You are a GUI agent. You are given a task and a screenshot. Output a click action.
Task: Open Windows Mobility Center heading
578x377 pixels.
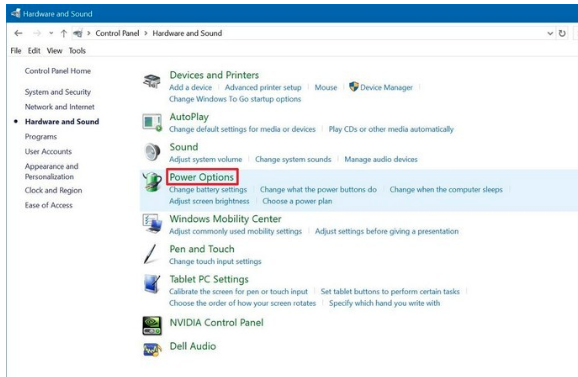(x=226, y=219)
